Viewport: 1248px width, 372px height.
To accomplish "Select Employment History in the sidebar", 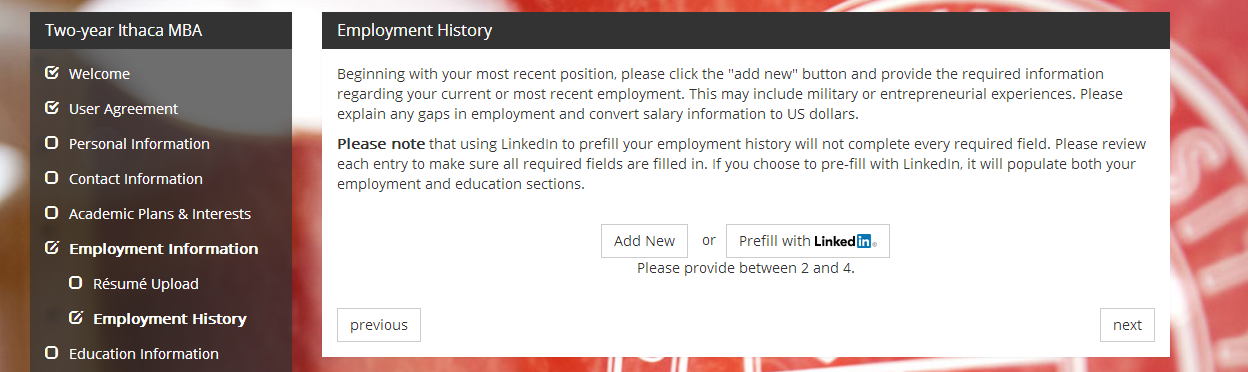I will pos(170,319).
